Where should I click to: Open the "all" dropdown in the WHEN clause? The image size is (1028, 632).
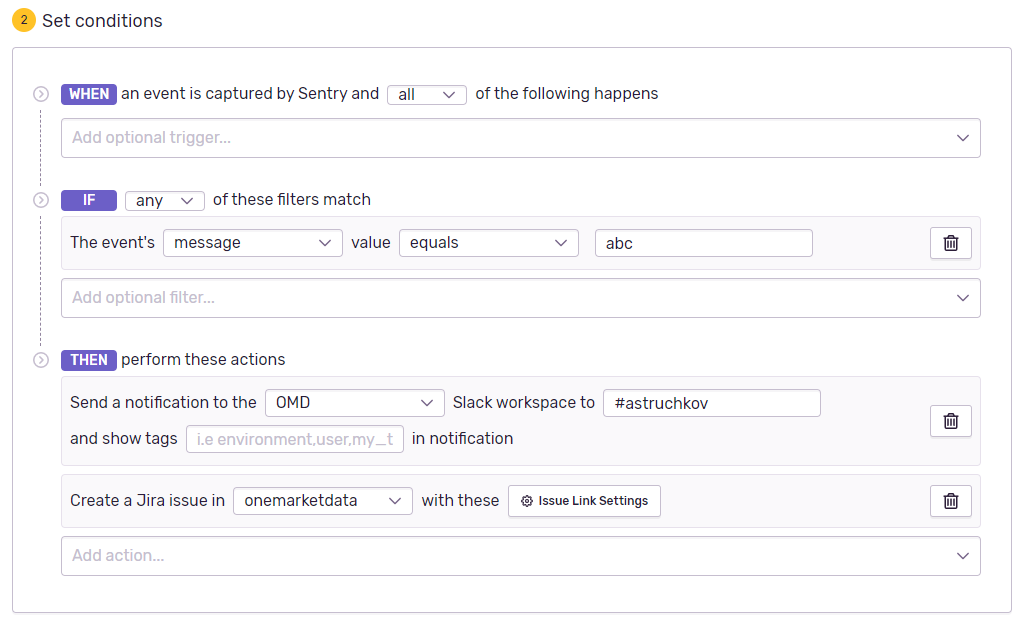tap(427, 94)
